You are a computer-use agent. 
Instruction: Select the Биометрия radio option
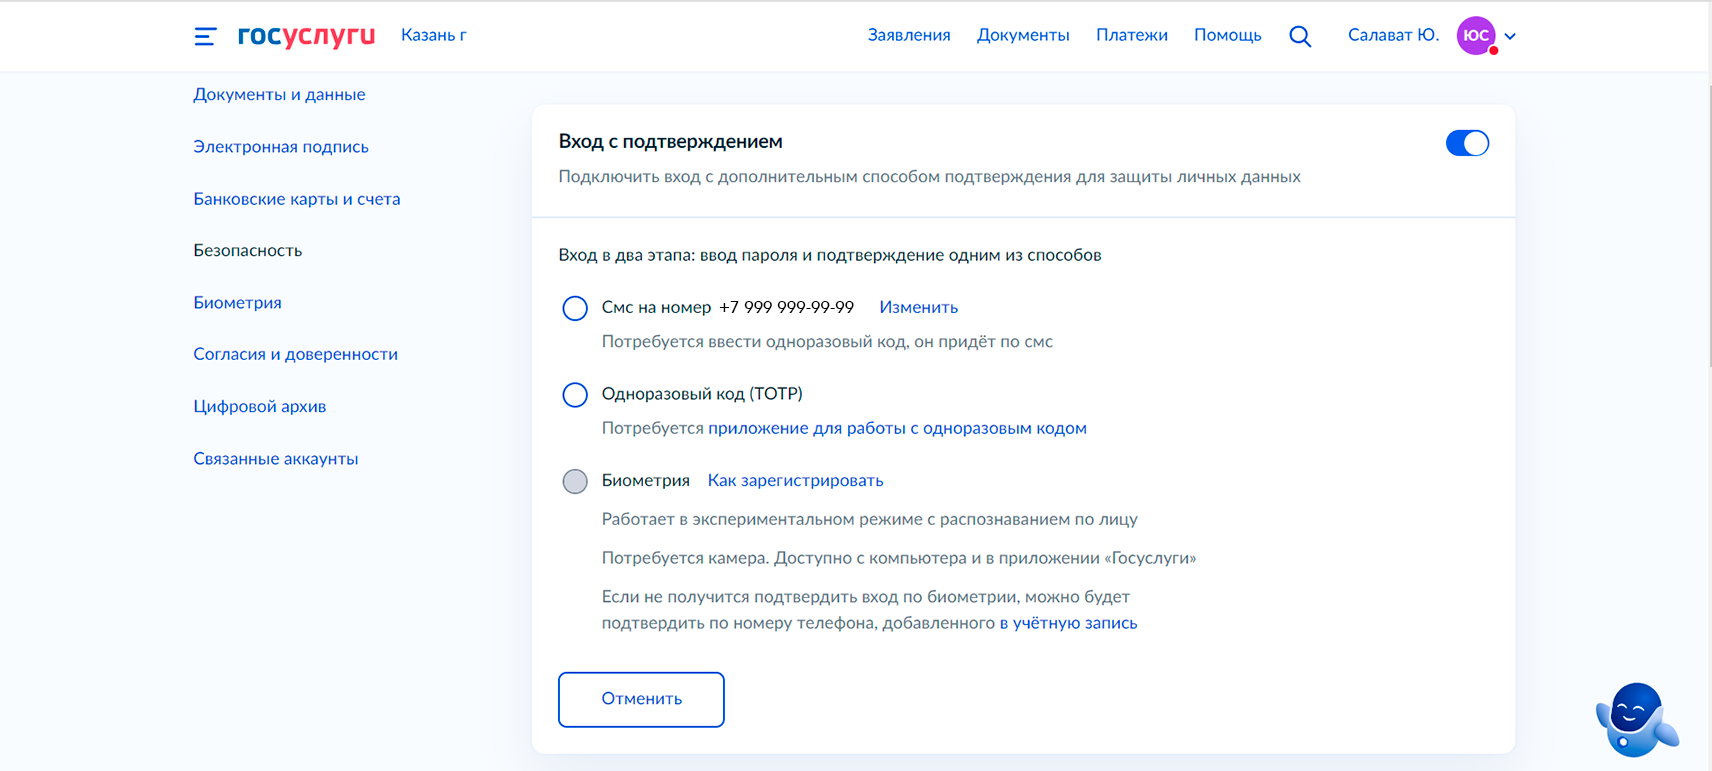pyautogui.click(x=575, y=482)
